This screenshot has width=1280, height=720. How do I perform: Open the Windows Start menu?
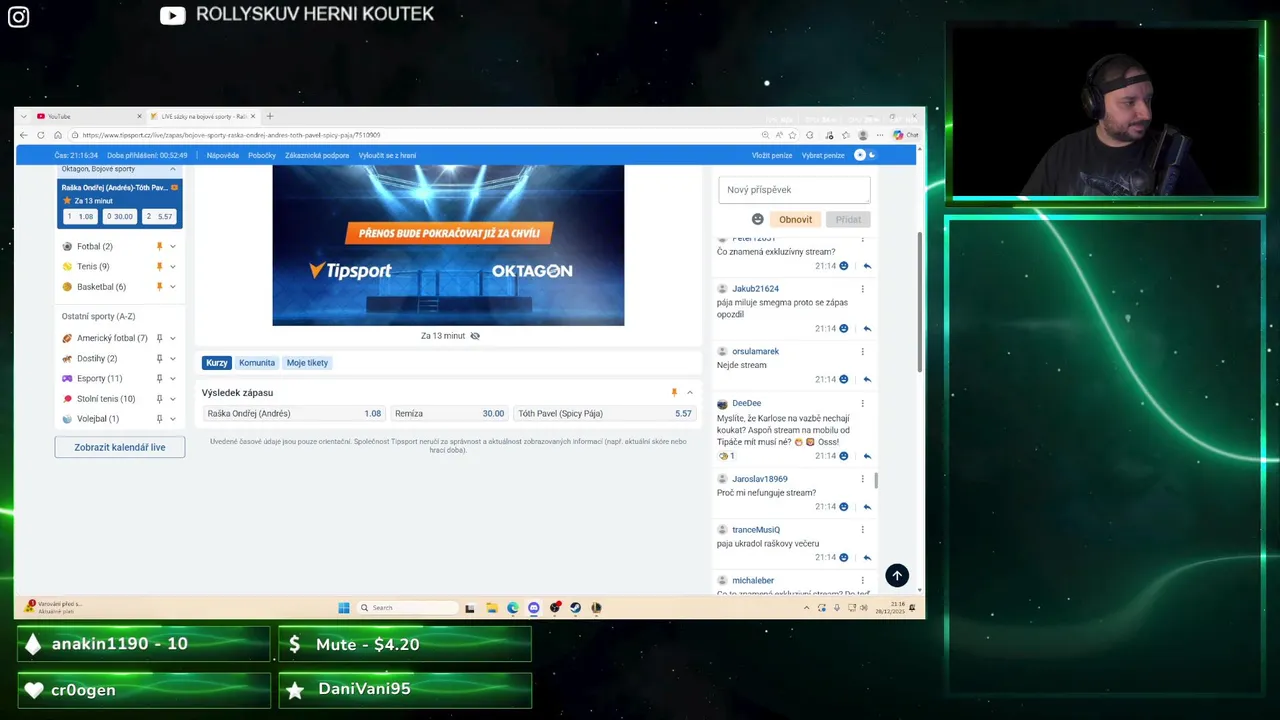(344, 607)
